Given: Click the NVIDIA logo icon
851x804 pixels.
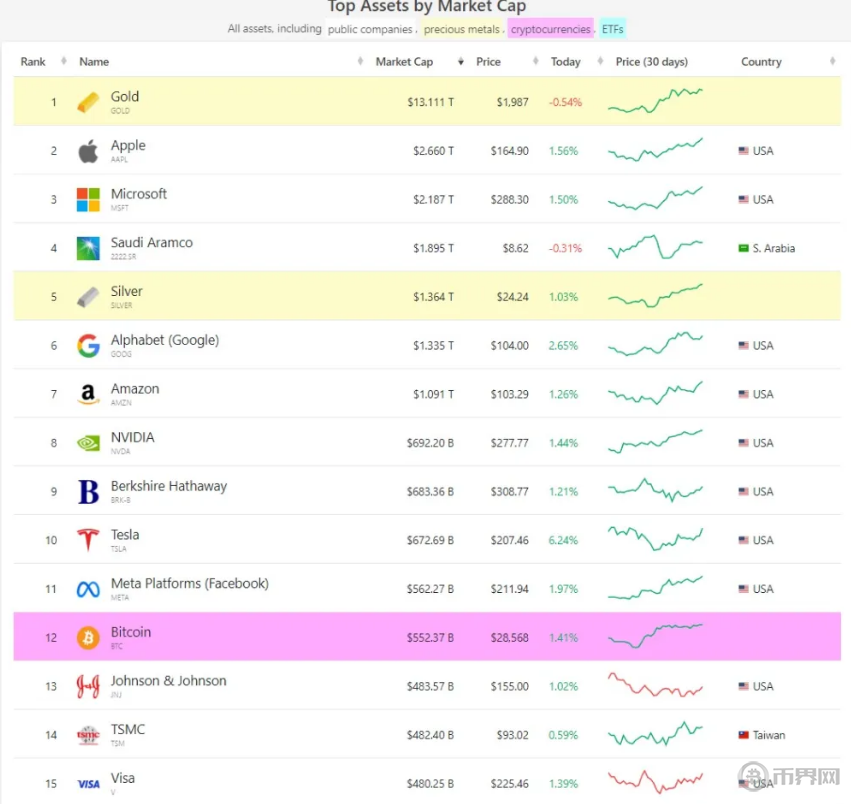Looking at the screenshot, I should point(88,443).
